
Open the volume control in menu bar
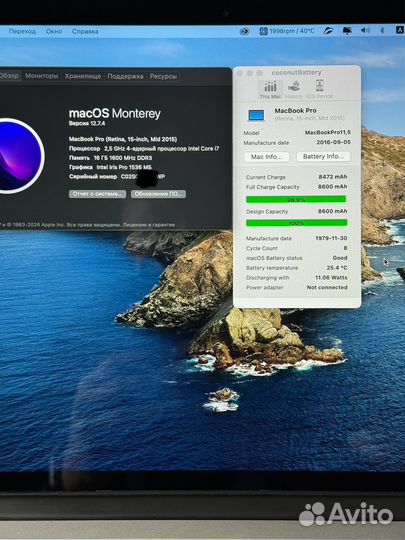coord(365,31)
